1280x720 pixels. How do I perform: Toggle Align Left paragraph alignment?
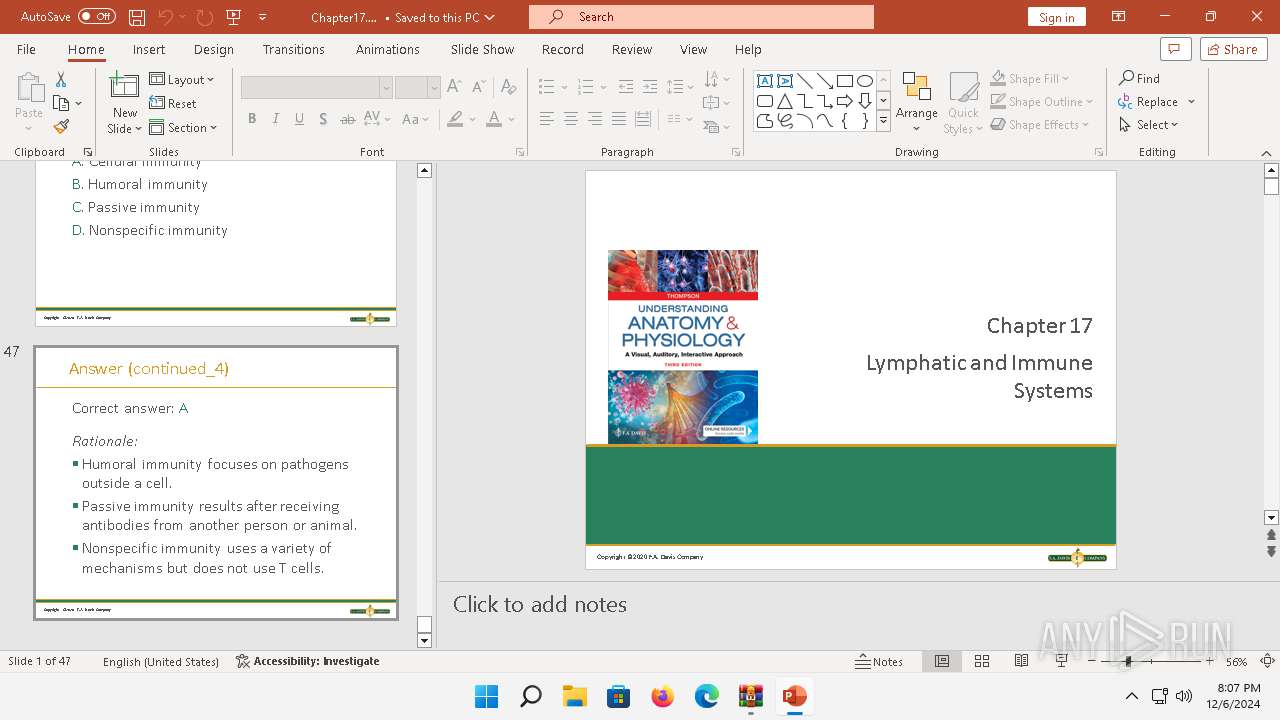click(x=546, y=119)
